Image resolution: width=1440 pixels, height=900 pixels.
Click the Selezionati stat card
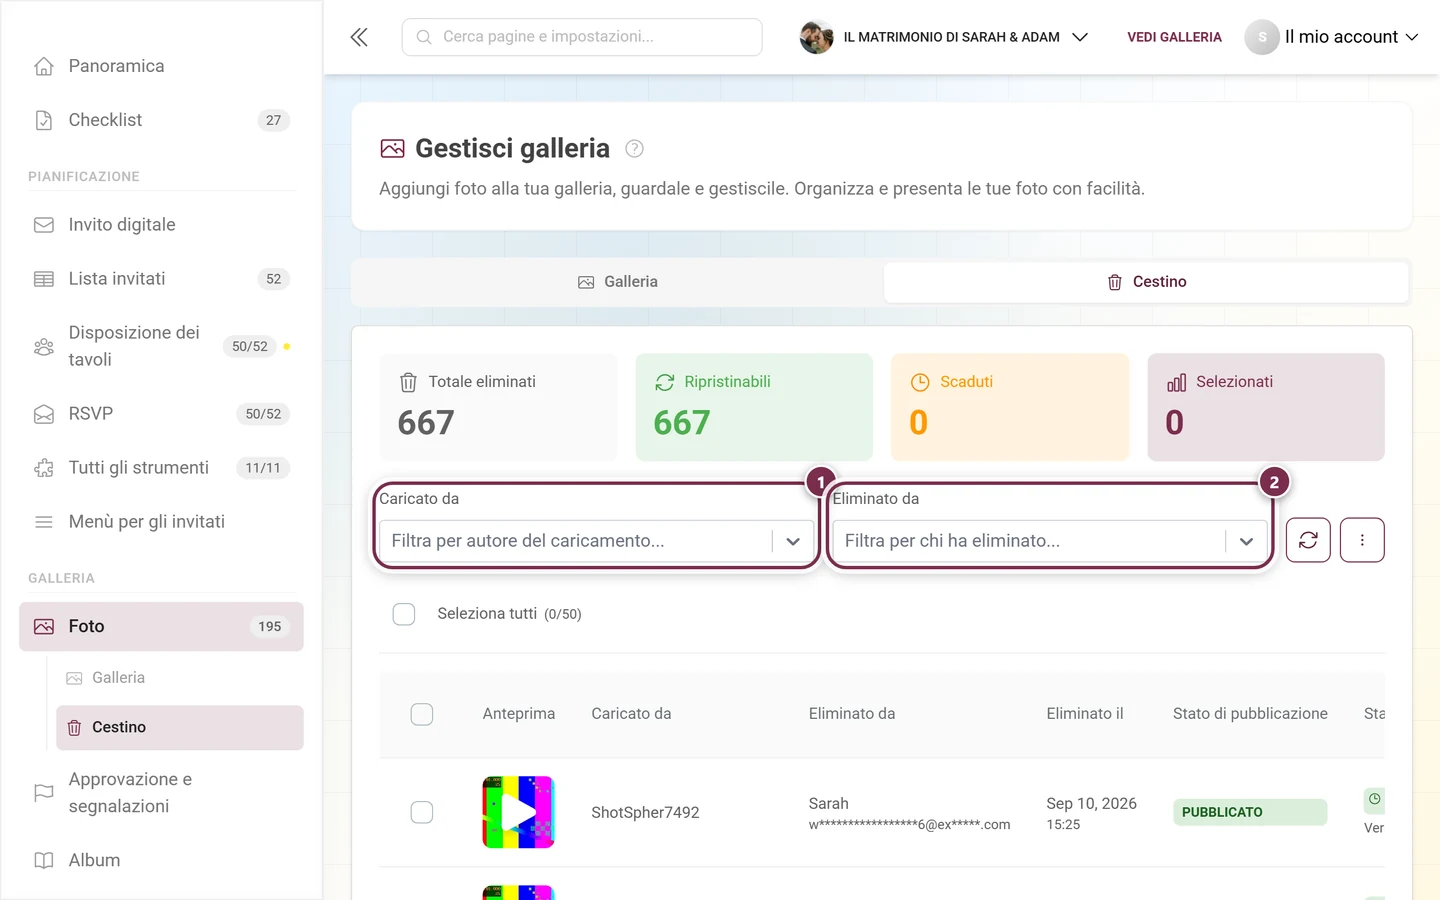click(x=1266, y=407)
